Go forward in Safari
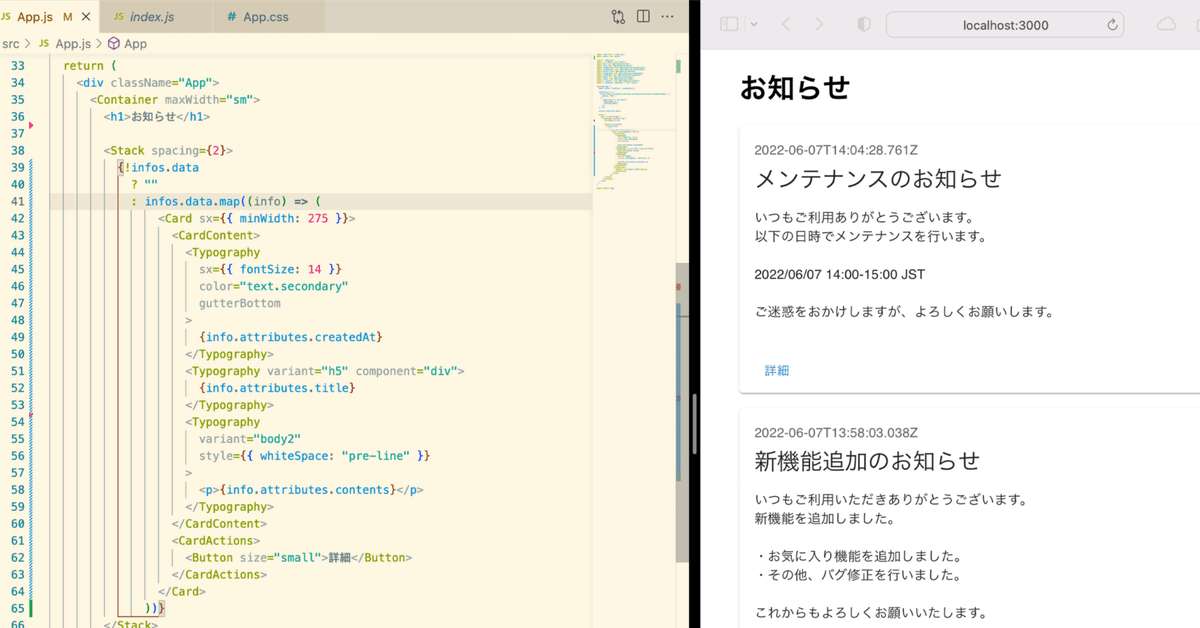Image resolution: width=1200 pixels, height=628 pixels. pos(819,24)
